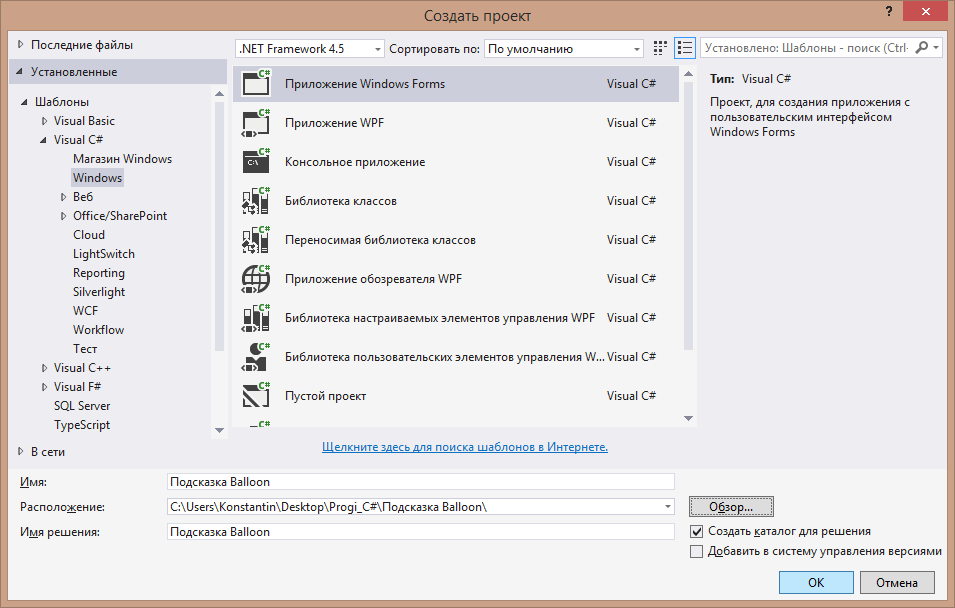Select the Silverlight template category
The image size is (955, 608).
pos(99,292)
